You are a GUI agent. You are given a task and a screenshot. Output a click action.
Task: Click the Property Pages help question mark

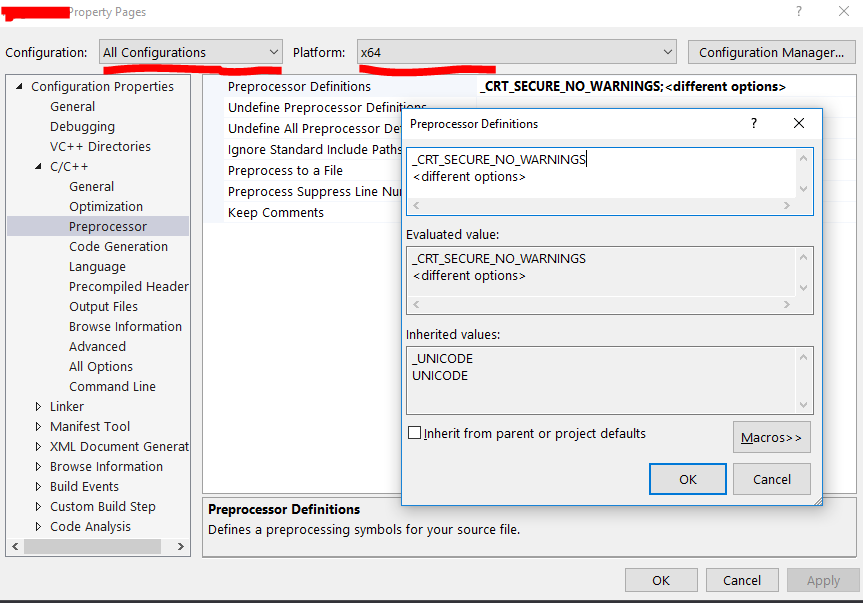pyautogui.click(x=799, y=12)
